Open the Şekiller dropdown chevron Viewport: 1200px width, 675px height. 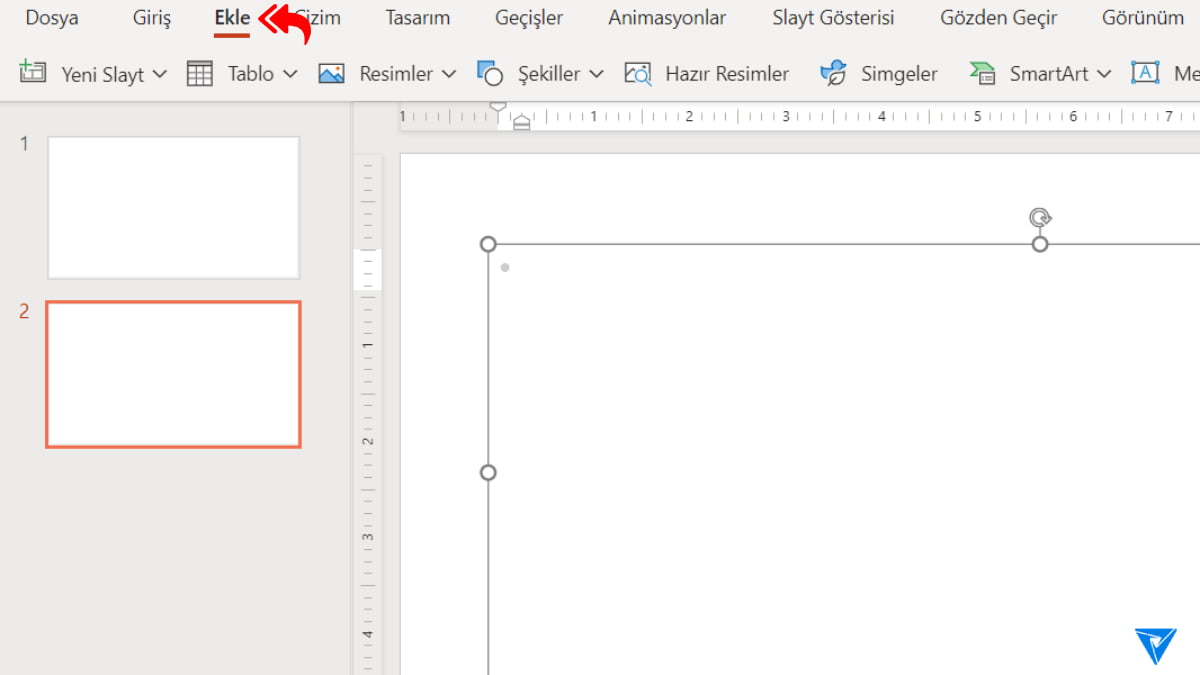(x=598, y=73)
